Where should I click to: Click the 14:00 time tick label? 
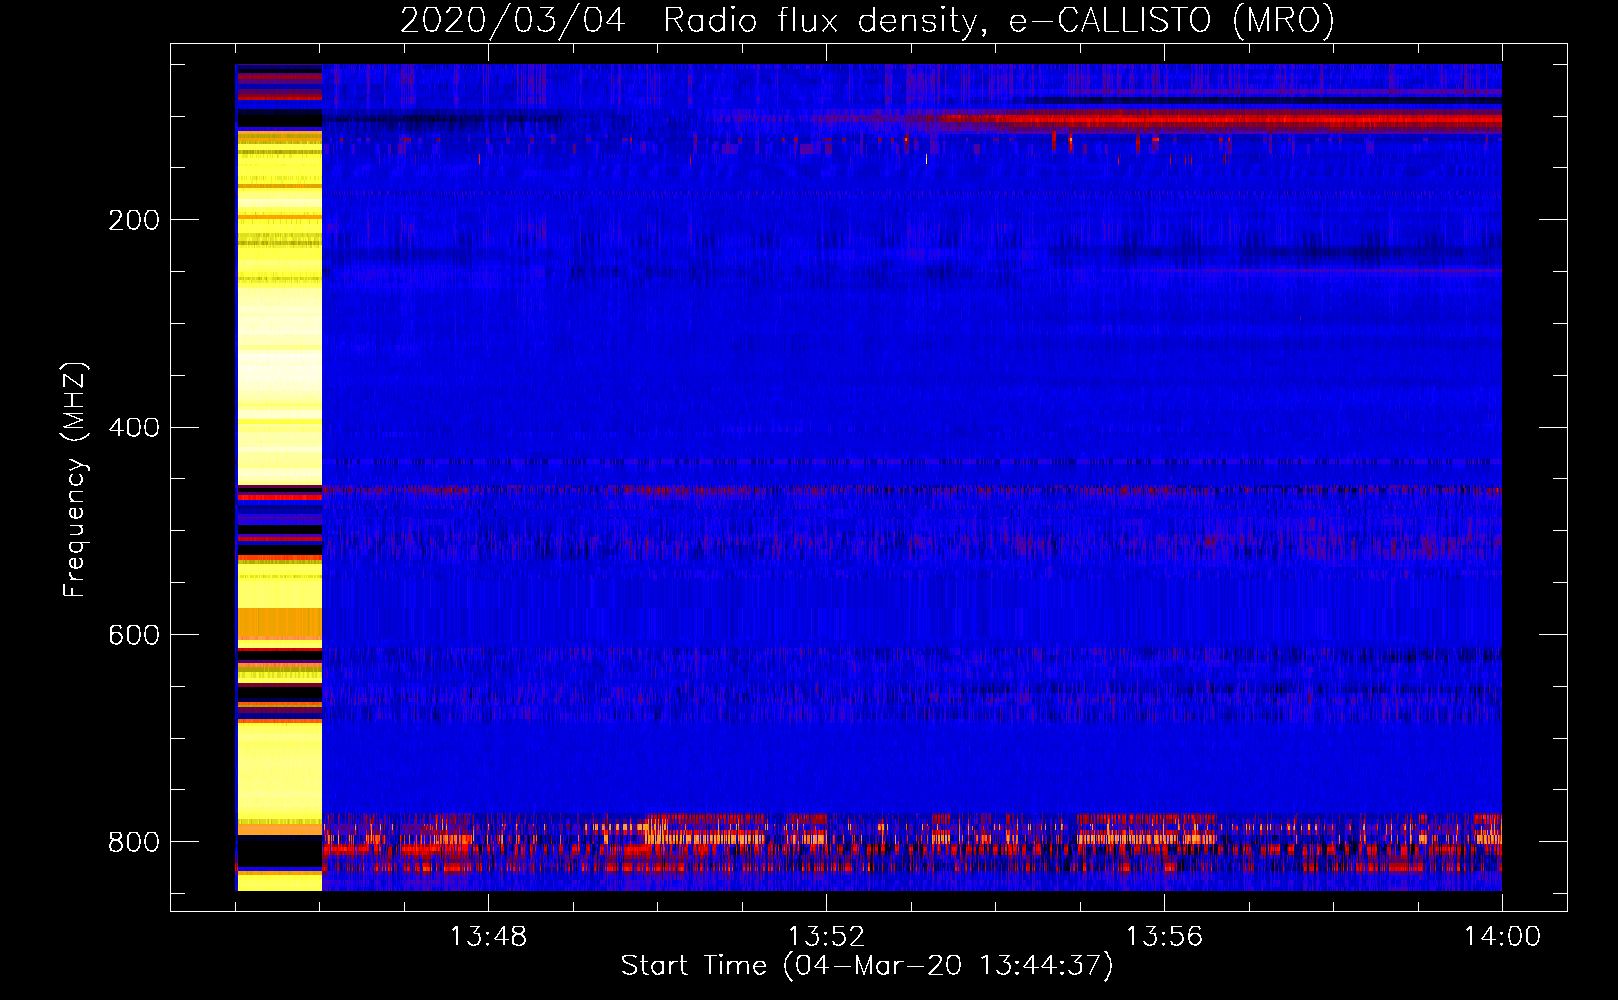(x=1502, y=937)
